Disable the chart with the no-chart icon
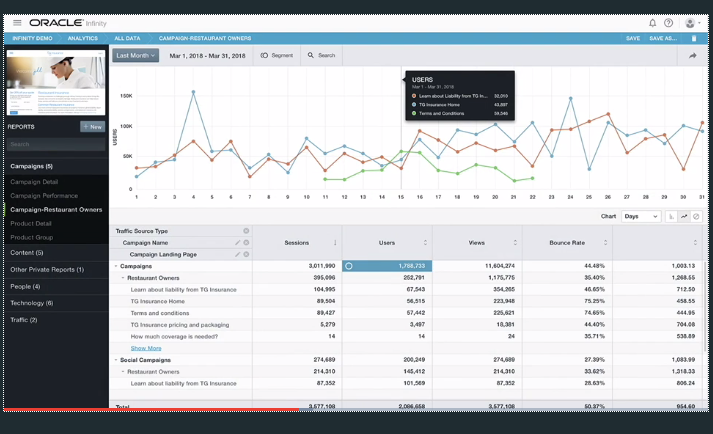This screenshot has width=713, height=434. click(696, 216)
